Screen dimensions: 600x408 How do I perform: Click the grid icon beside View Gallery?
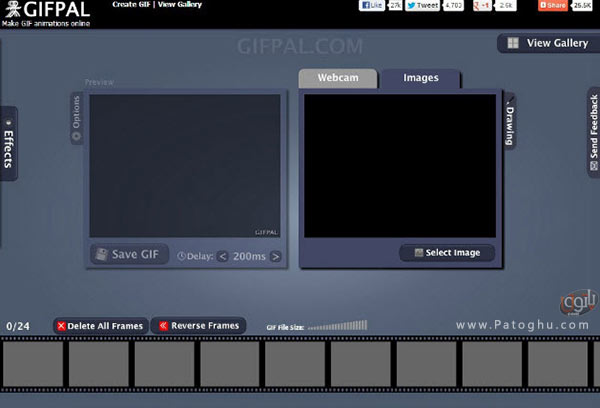point(513,43)
